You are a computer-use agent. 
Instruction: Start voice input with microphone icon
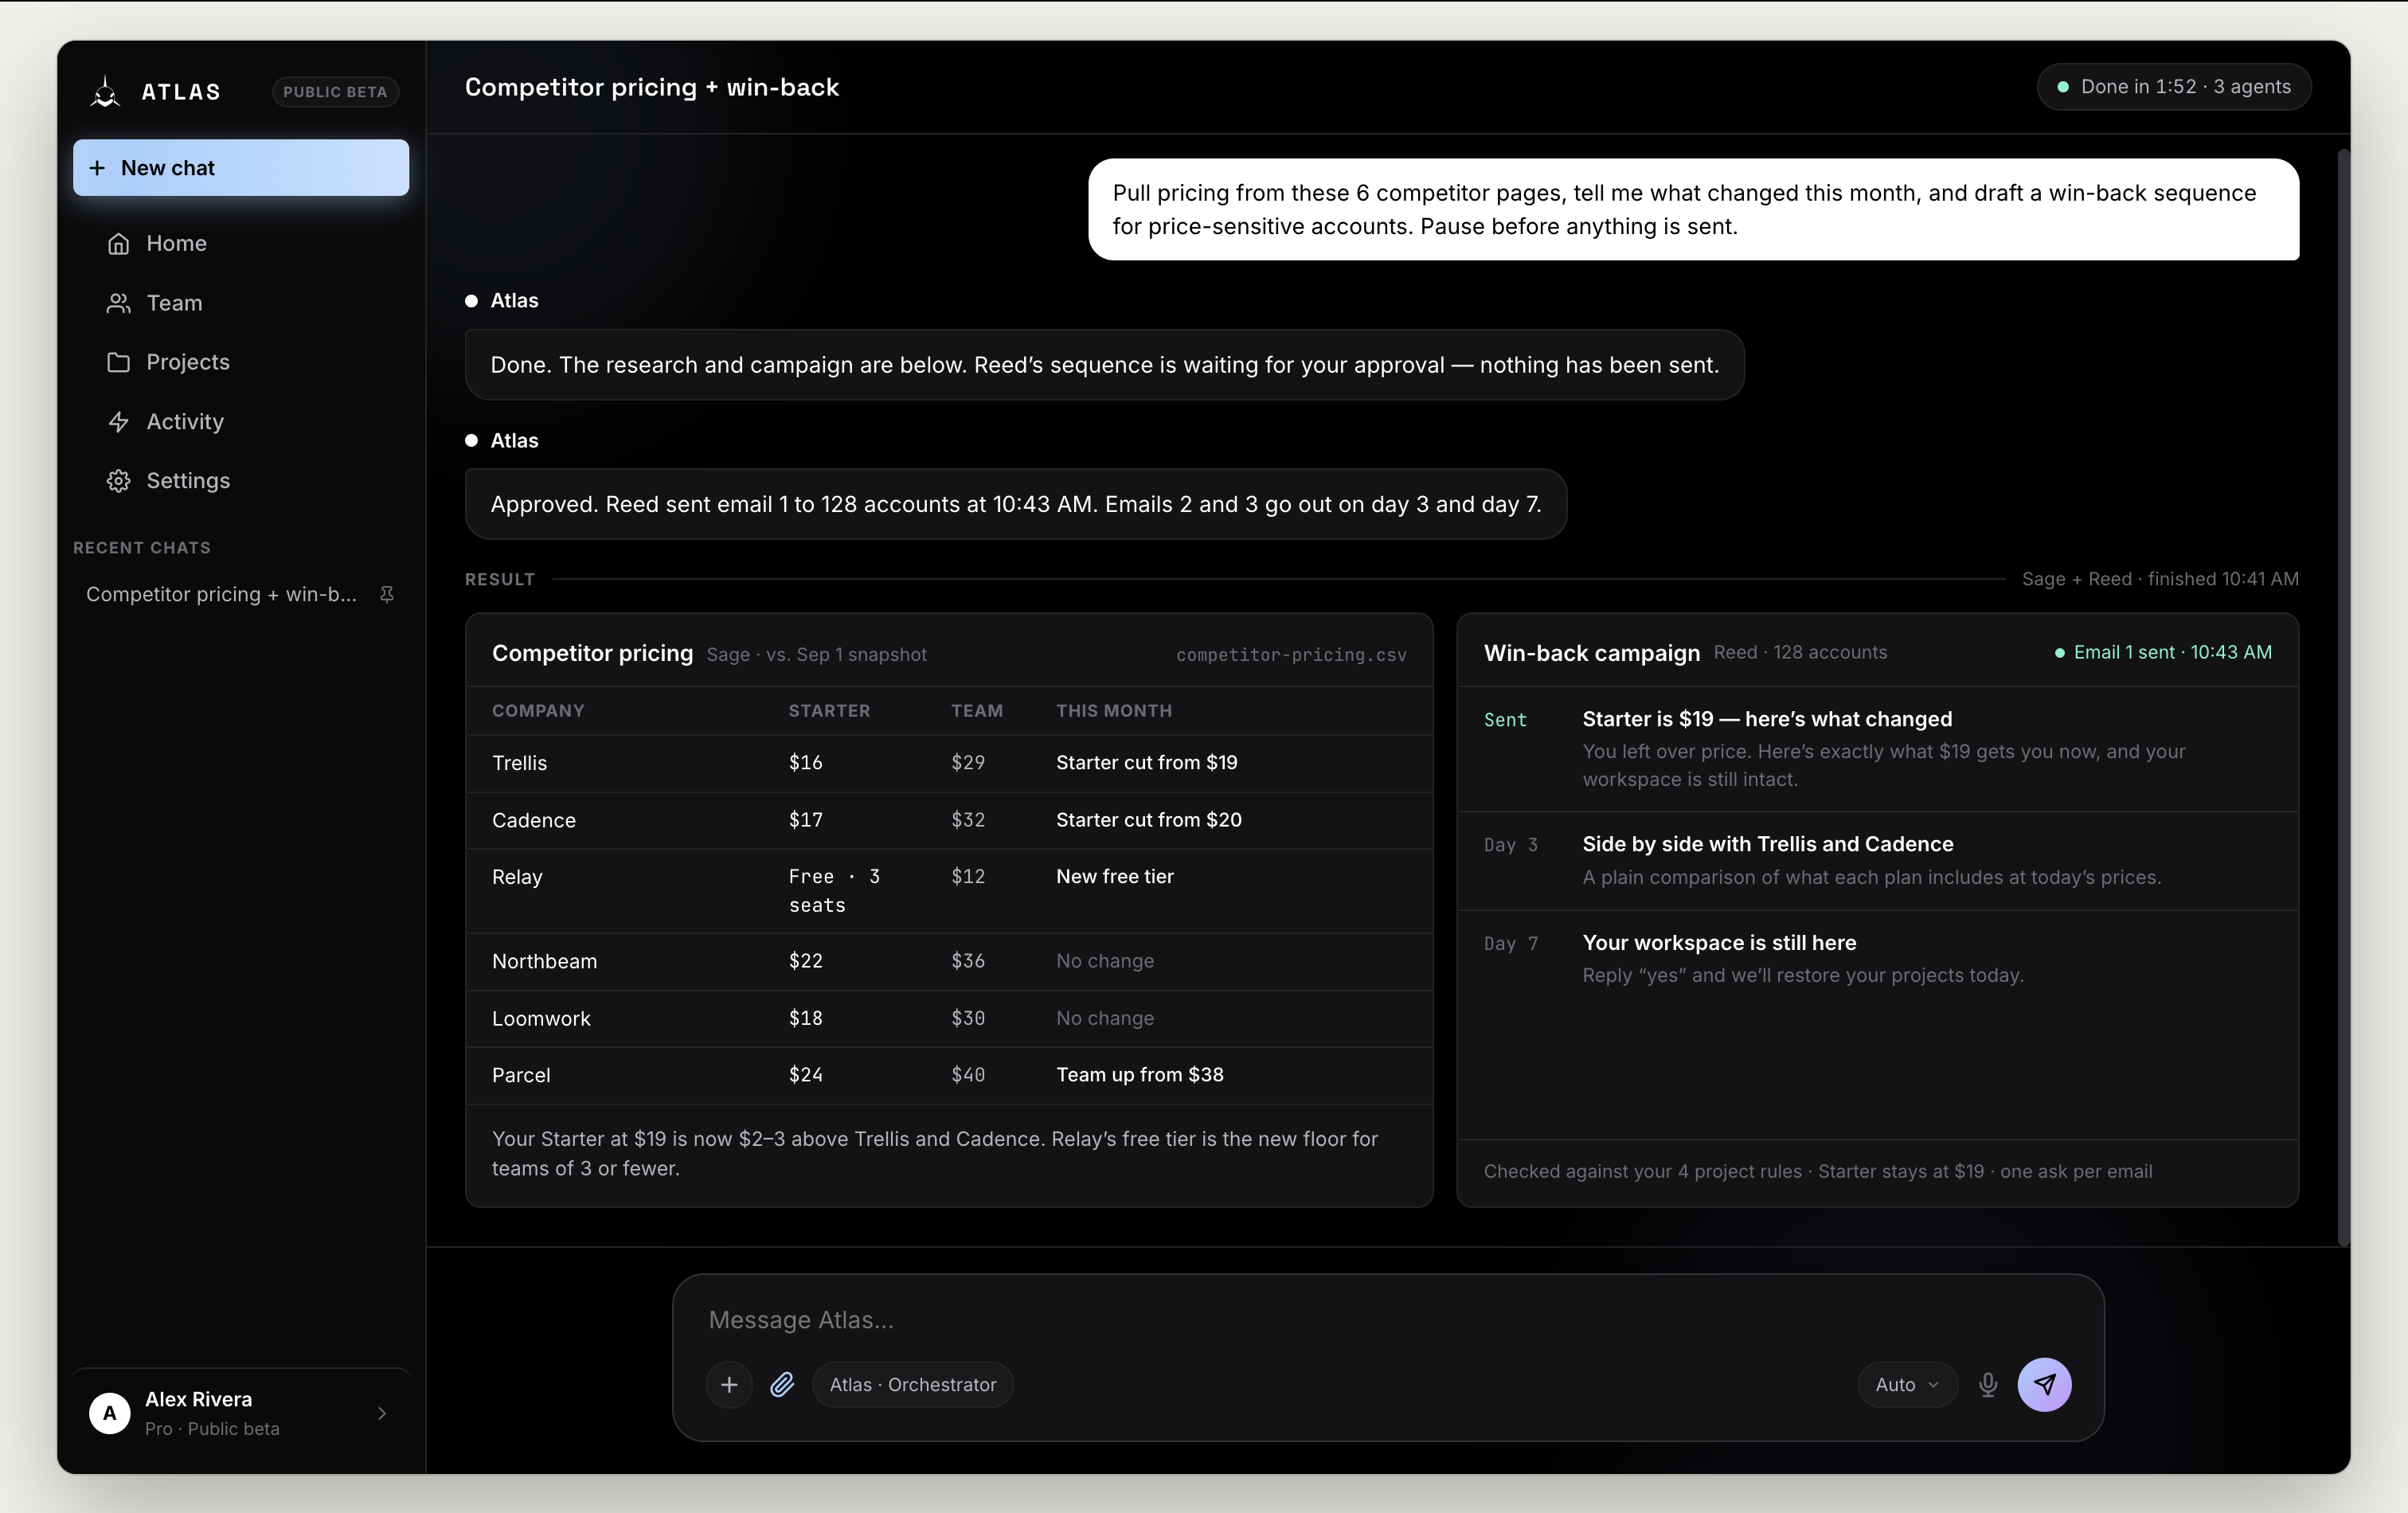1988,1384
